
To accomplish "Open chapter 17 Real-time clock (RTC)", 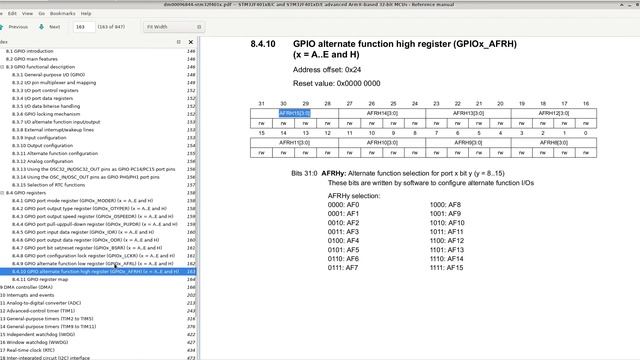I will pos(27,350).
